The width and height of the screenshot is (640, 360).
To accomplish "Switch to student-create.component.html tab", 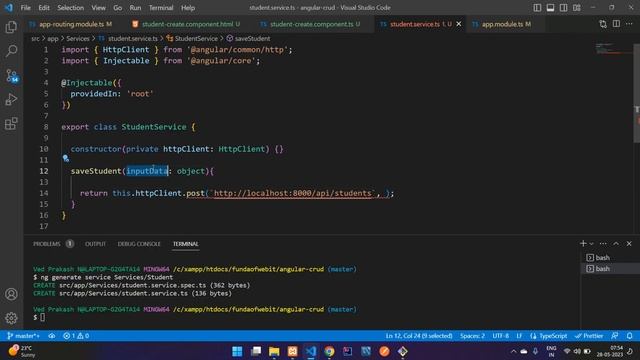I will tap(188, 24).
